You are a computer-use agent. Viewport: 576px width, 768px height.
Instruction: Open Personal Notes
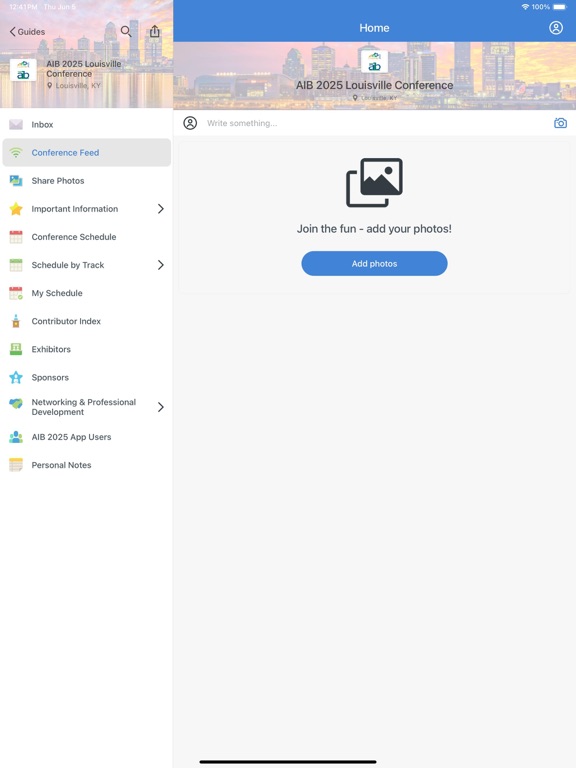tap(87, 465)
